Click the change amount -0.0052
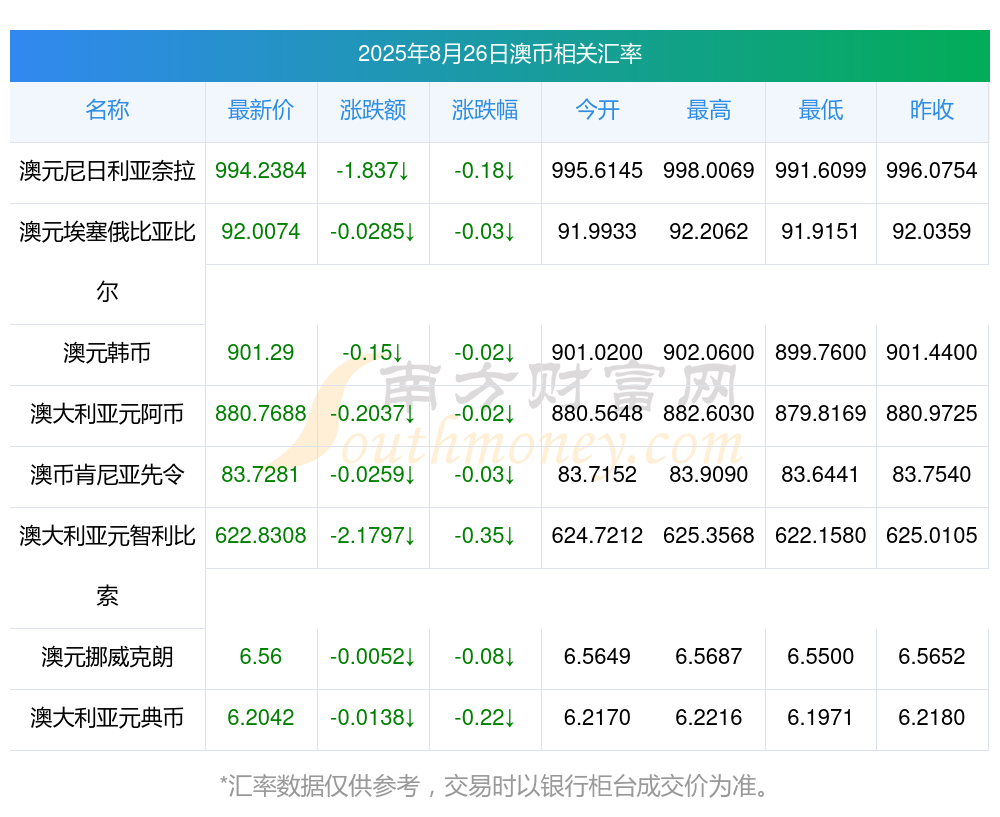This screenshot has height=817, width=1000. [x=373, y=657]
